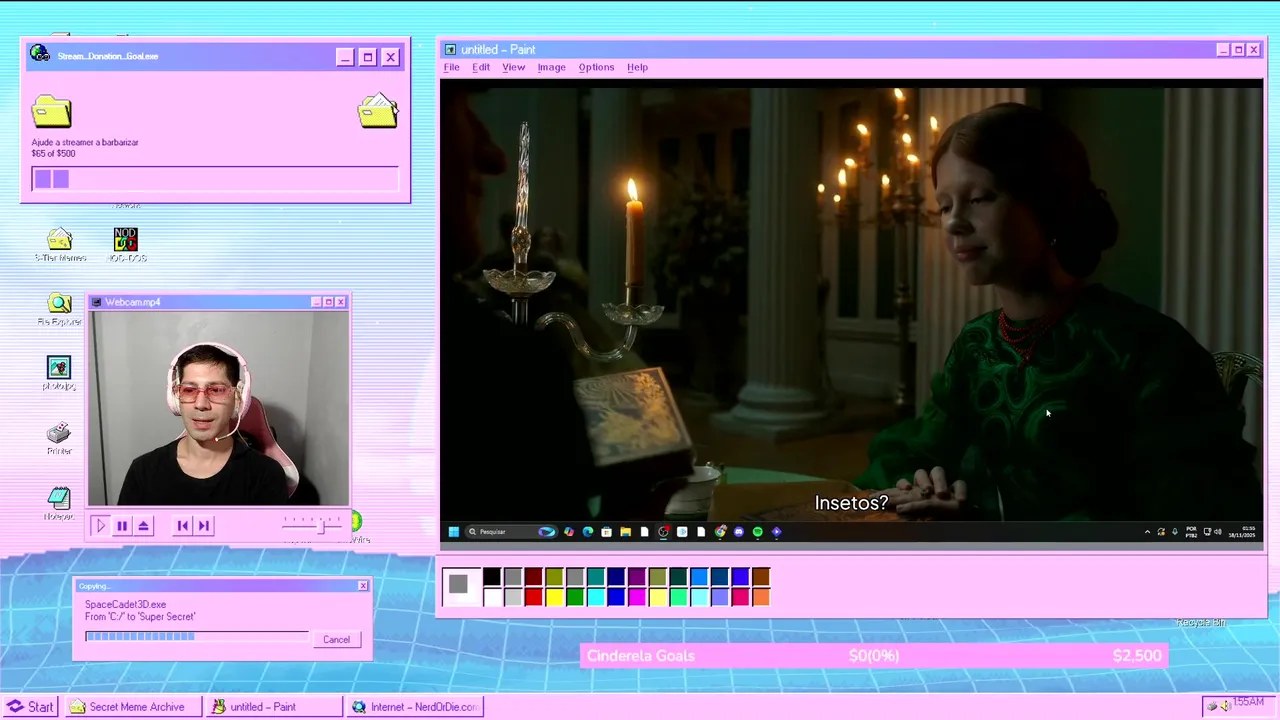Screen dimensions: 1280x720
Task: Click the Pesquisar search box
Action: [x=510, y=532]
